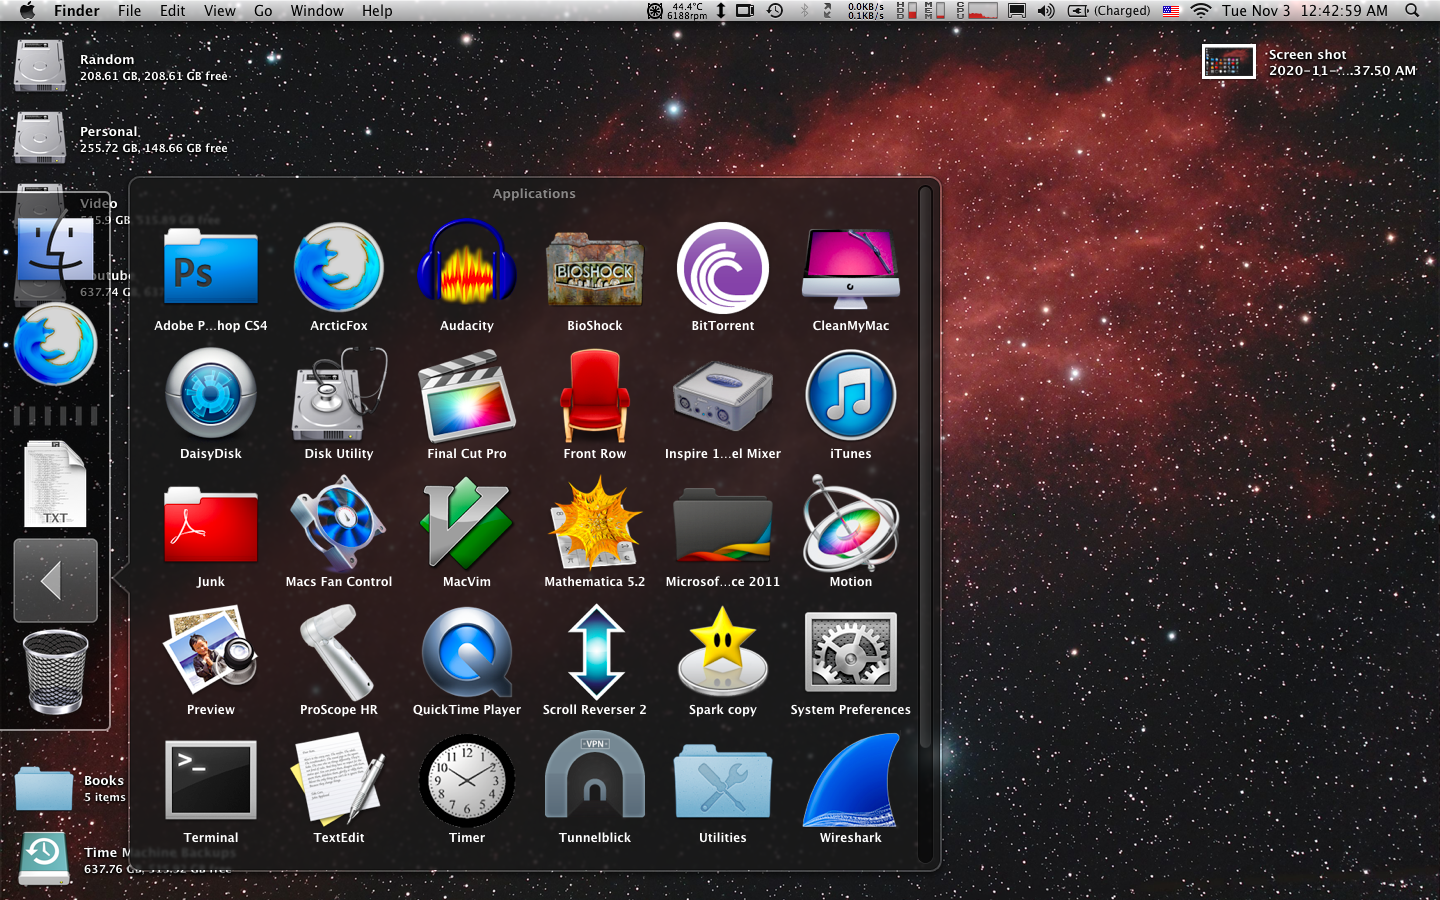1440x900 pixels.
Task: Open QuickTime Player
Action: [x=467, y=652]
